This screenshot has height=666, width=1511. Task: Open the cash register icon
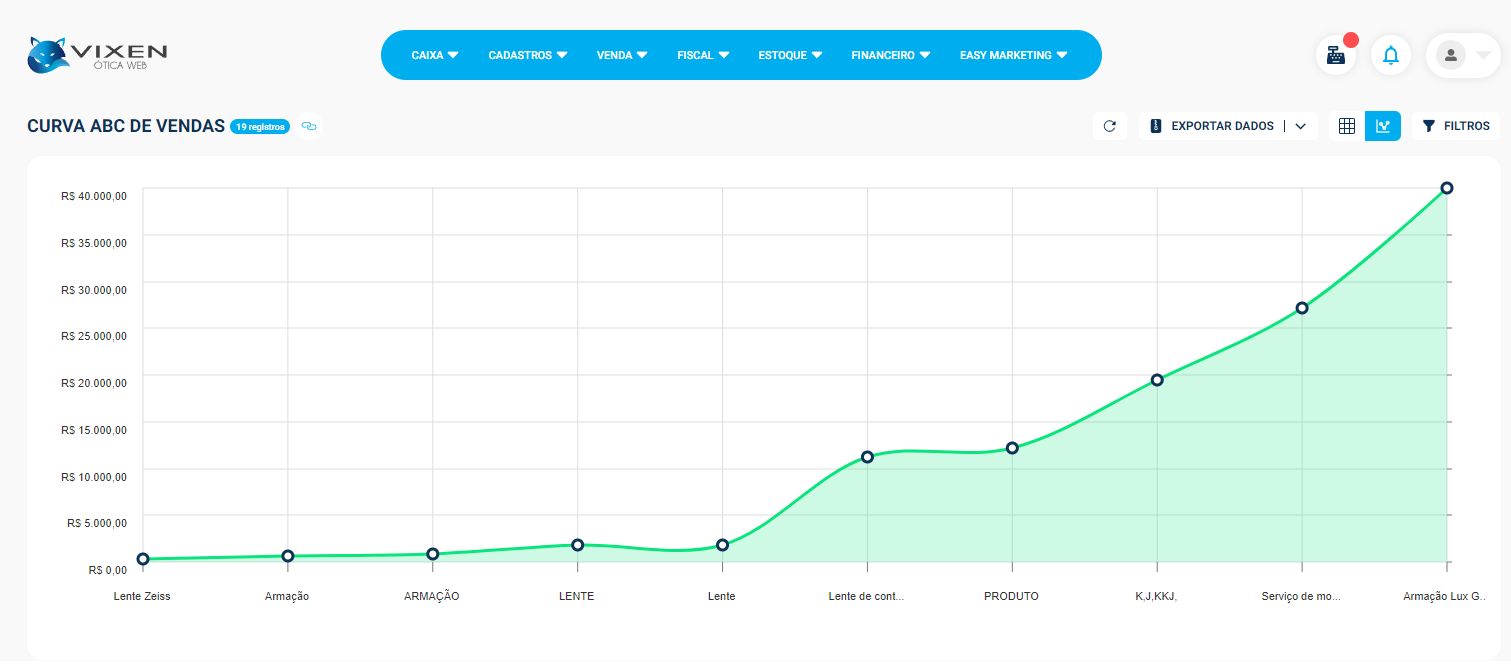[1336, 55]
